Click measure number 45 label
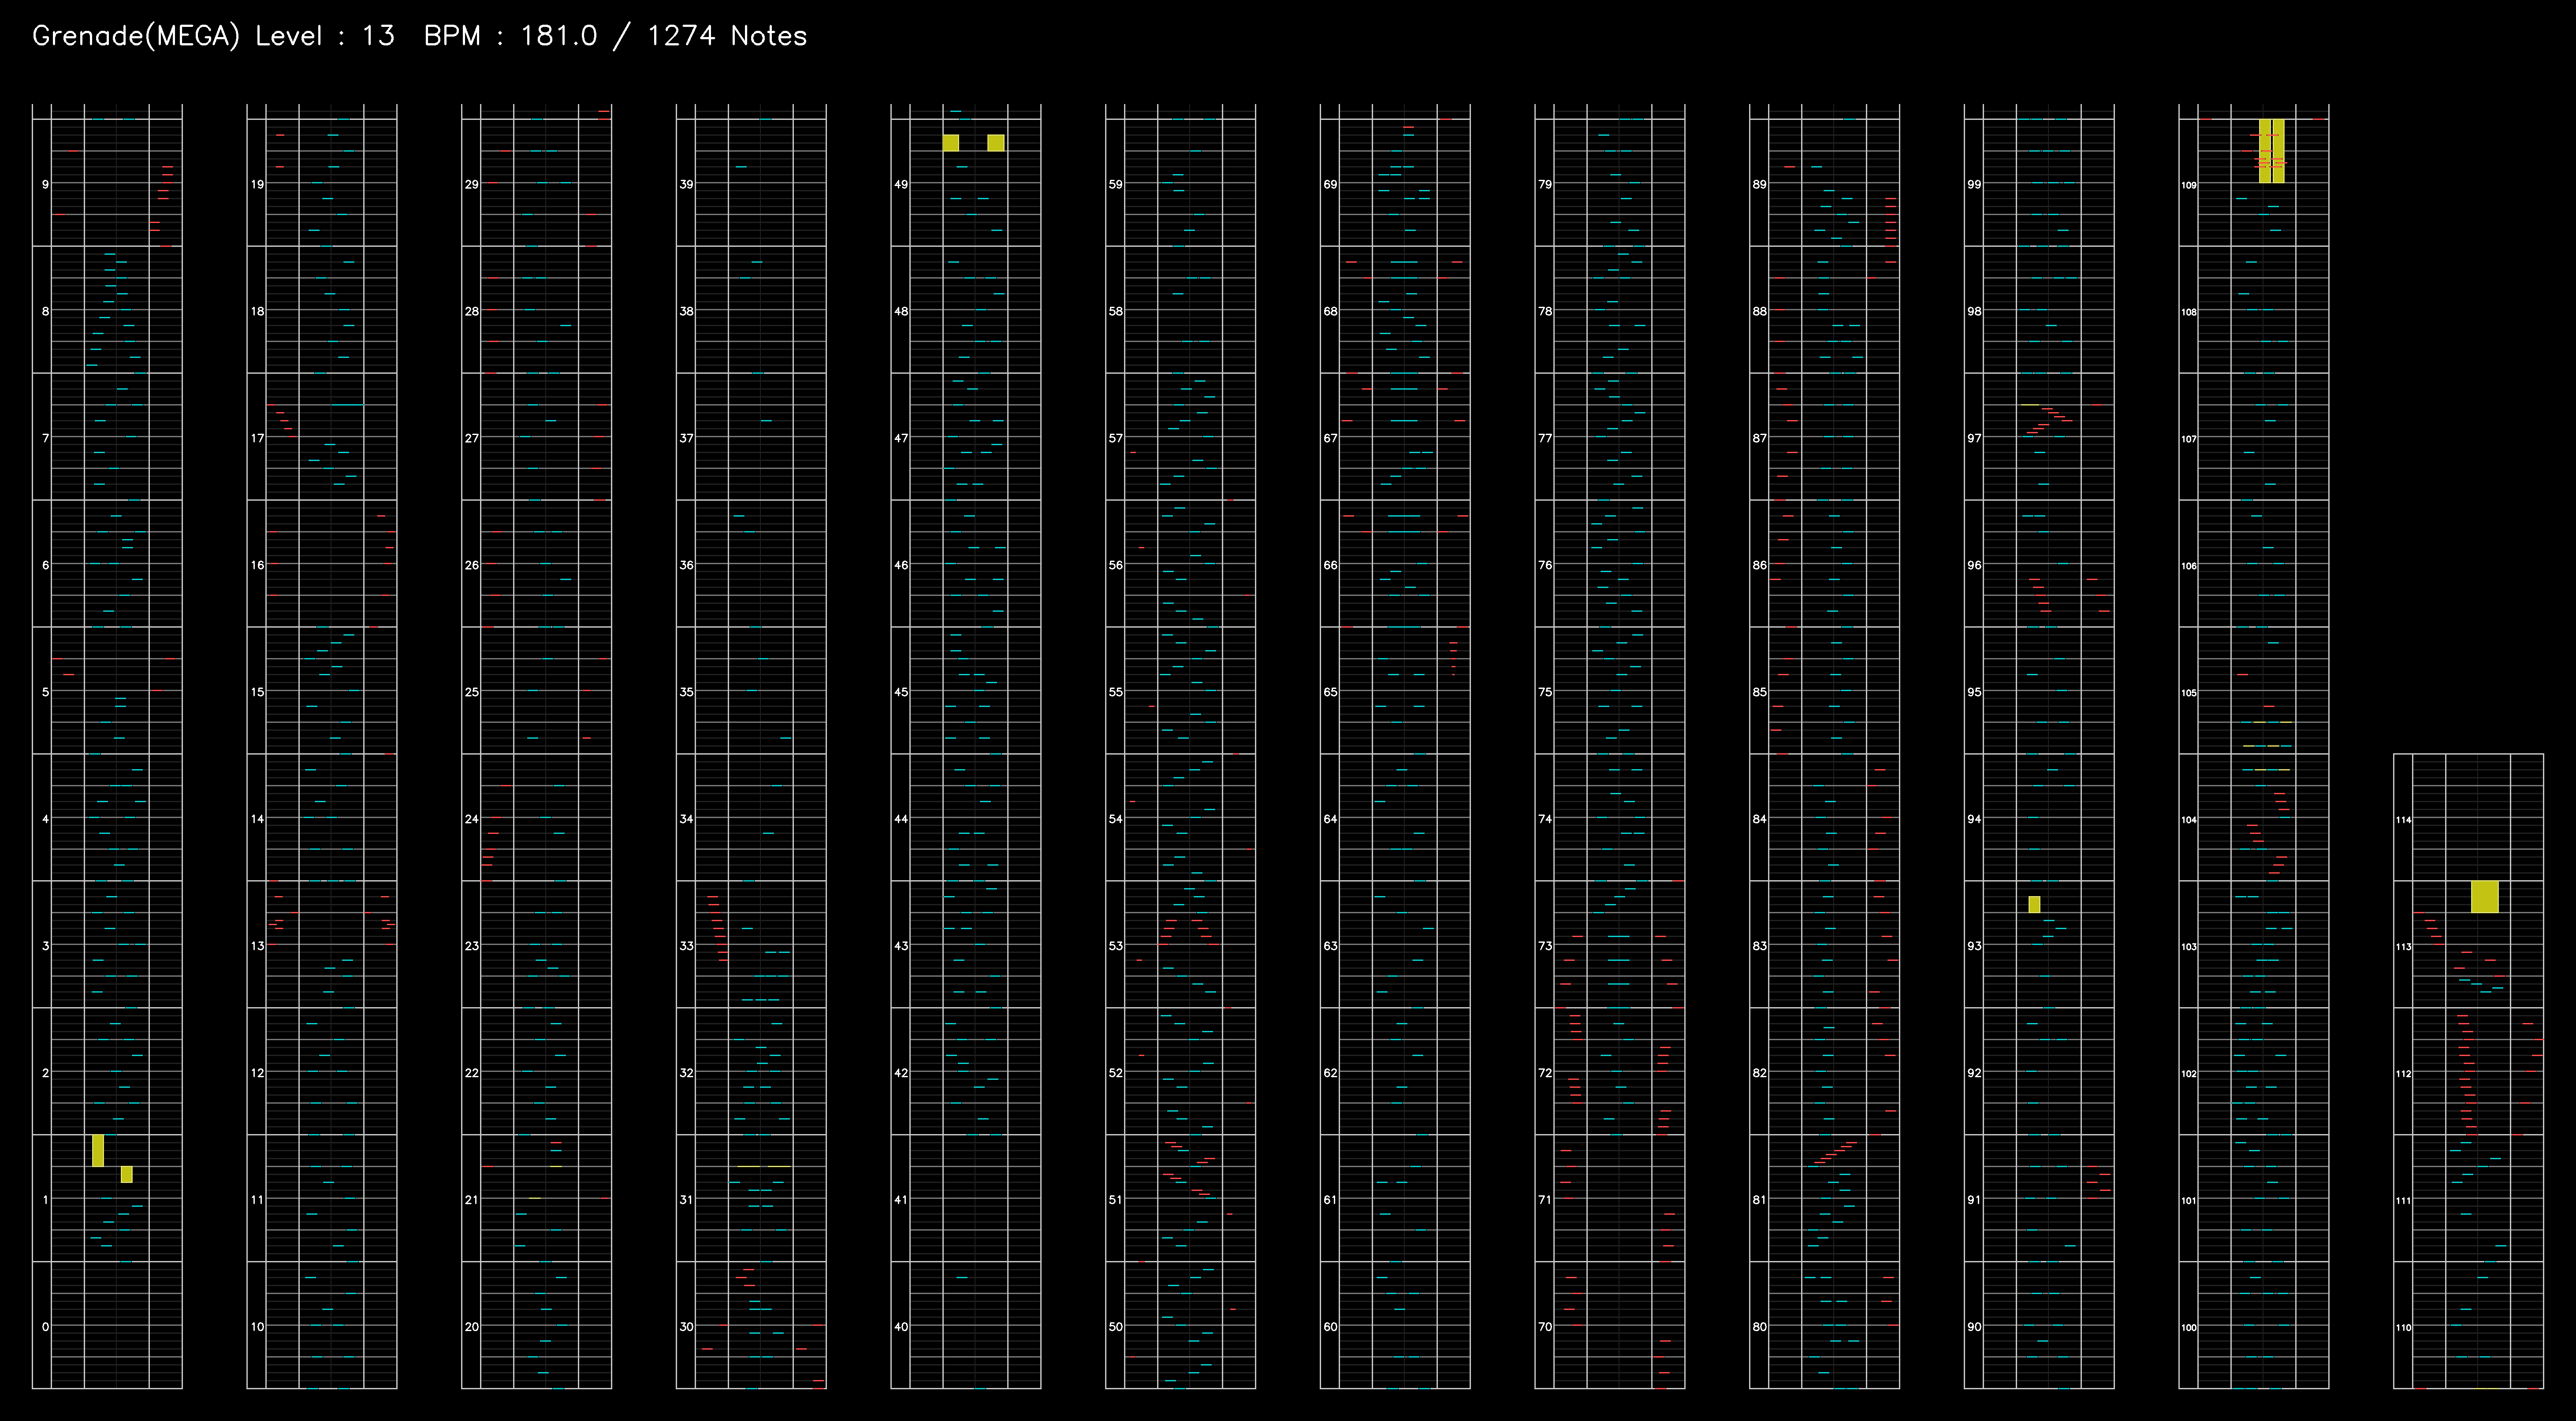Image resolution: width=2576 pixels, height=1421 pixels. click(x=902, y=692)
